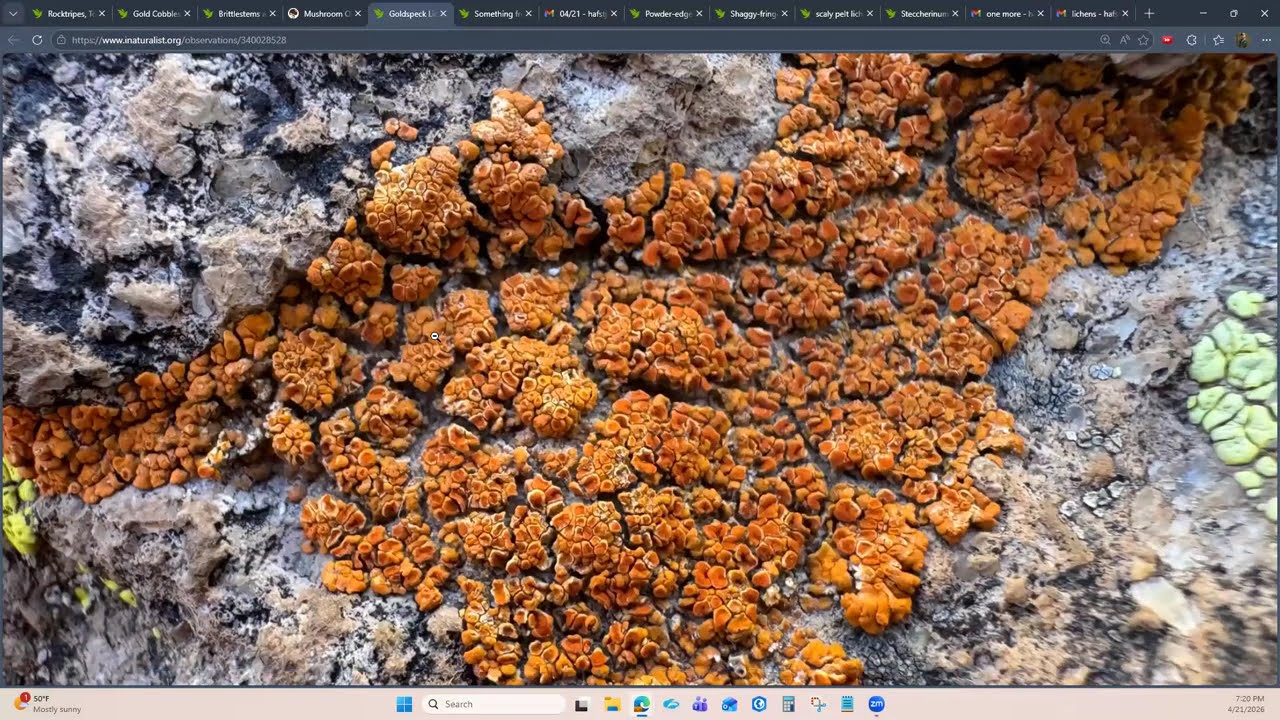Open the blue shield taskbar app
1280x720 pixels.
759,704
